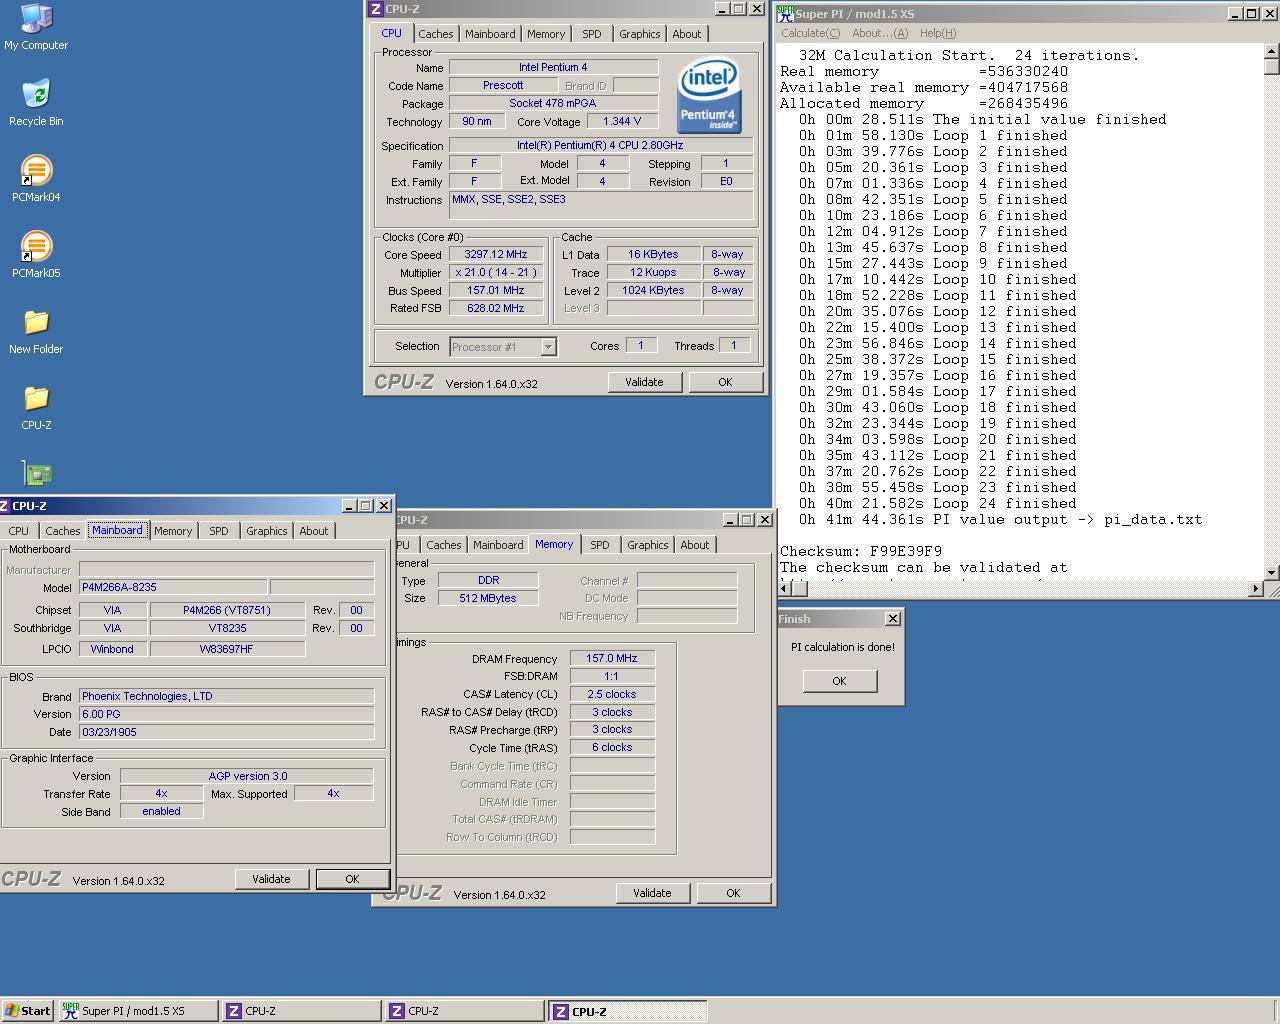
Task: Click CAS# Latency 2.5 clocks value
Action: pos(612,694)
